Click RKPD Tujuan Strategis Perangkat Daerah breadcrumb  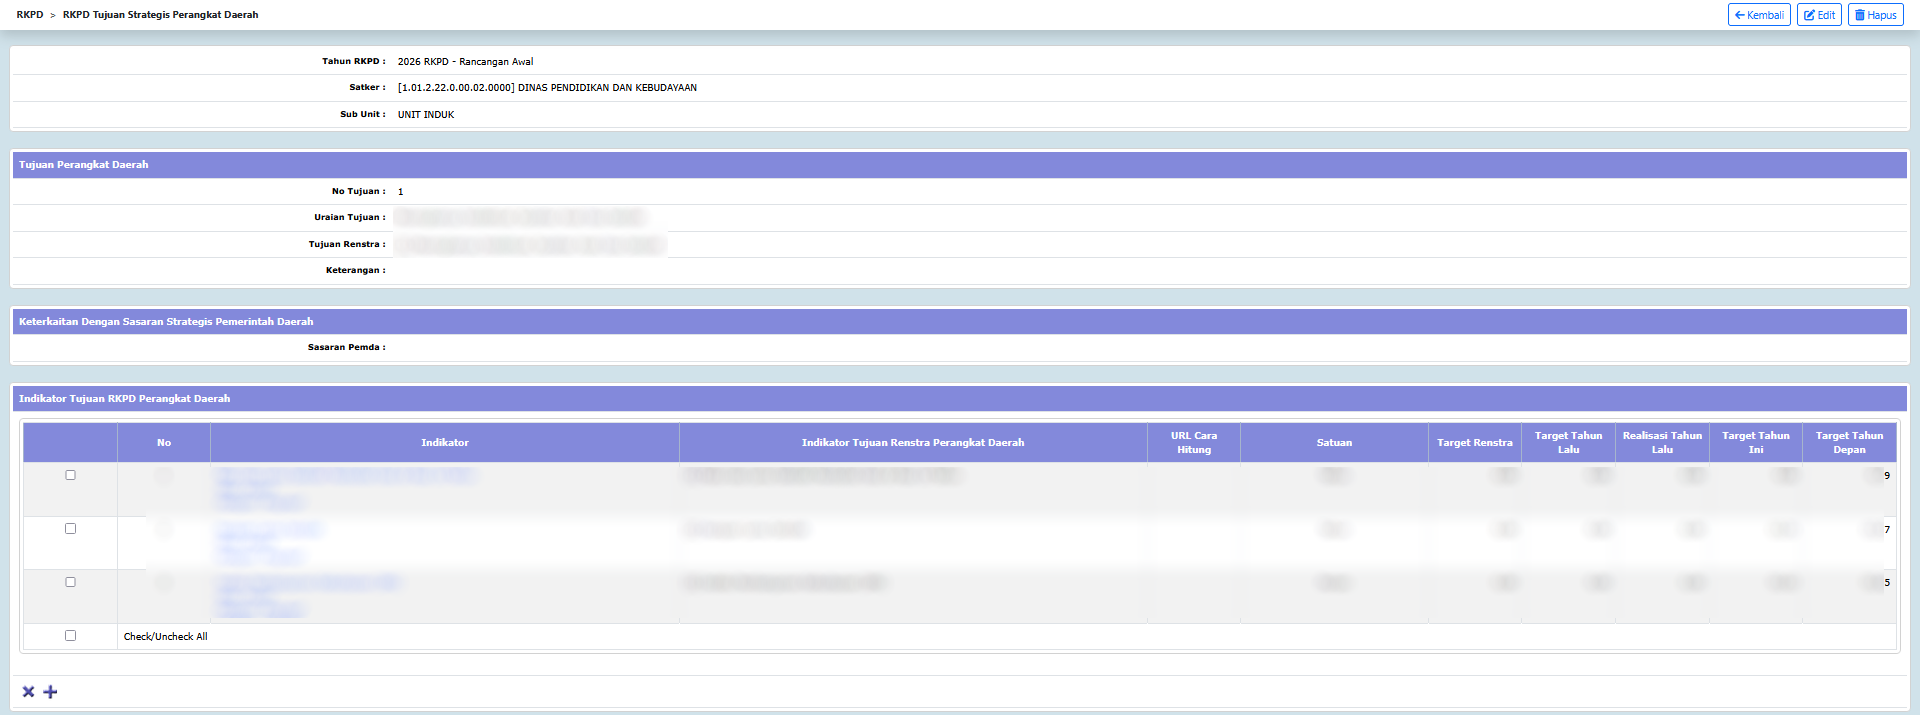click(160, 15)
